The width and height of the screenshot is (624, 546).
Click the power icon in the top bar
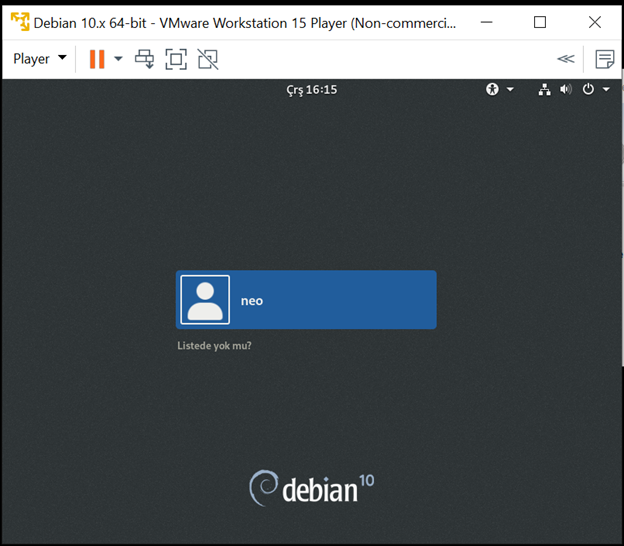[x=588, y=89]
